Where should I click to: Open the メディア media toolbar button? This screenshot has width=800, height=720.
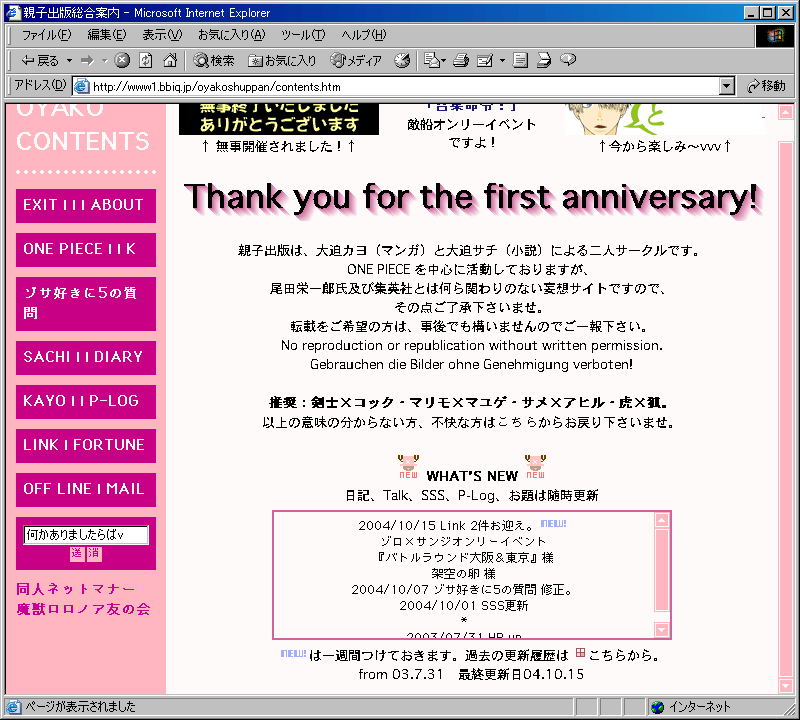pyautogui.click(x=356, y=61)
